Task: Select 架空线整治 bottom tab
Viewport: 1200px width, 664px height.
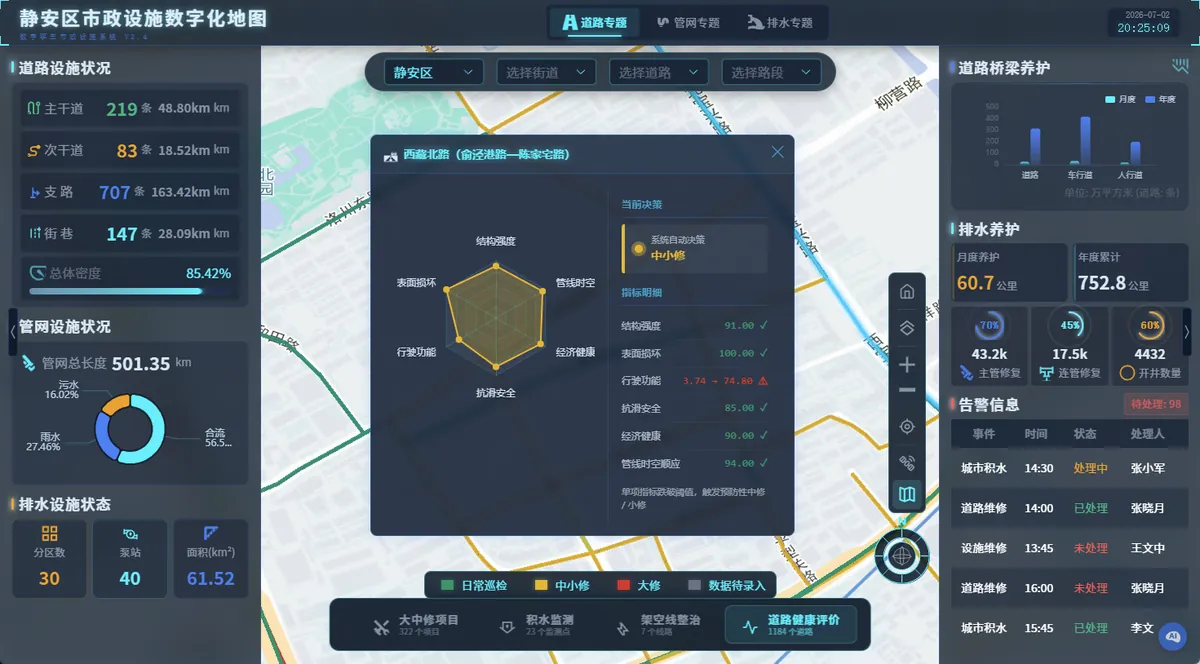Action: coord(657,625)
